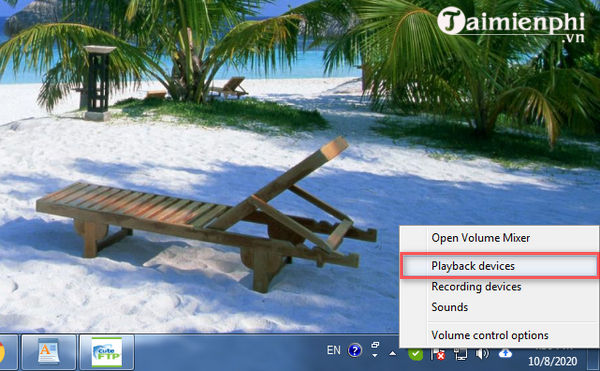Open the CuteFTP taskbar application
The width and height of the screenshot is (600, 371).
(107, 352)
